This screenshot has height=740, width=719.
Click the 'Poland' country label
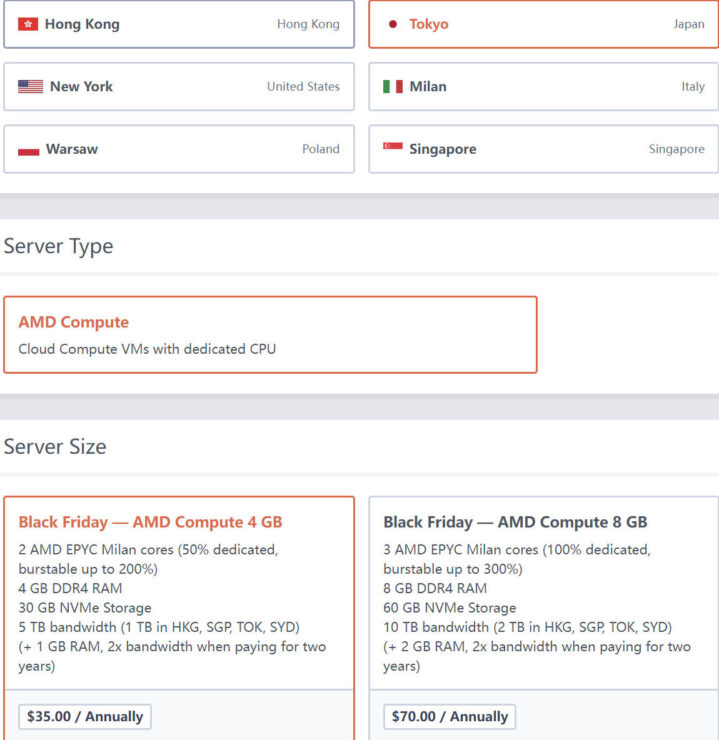321,149
